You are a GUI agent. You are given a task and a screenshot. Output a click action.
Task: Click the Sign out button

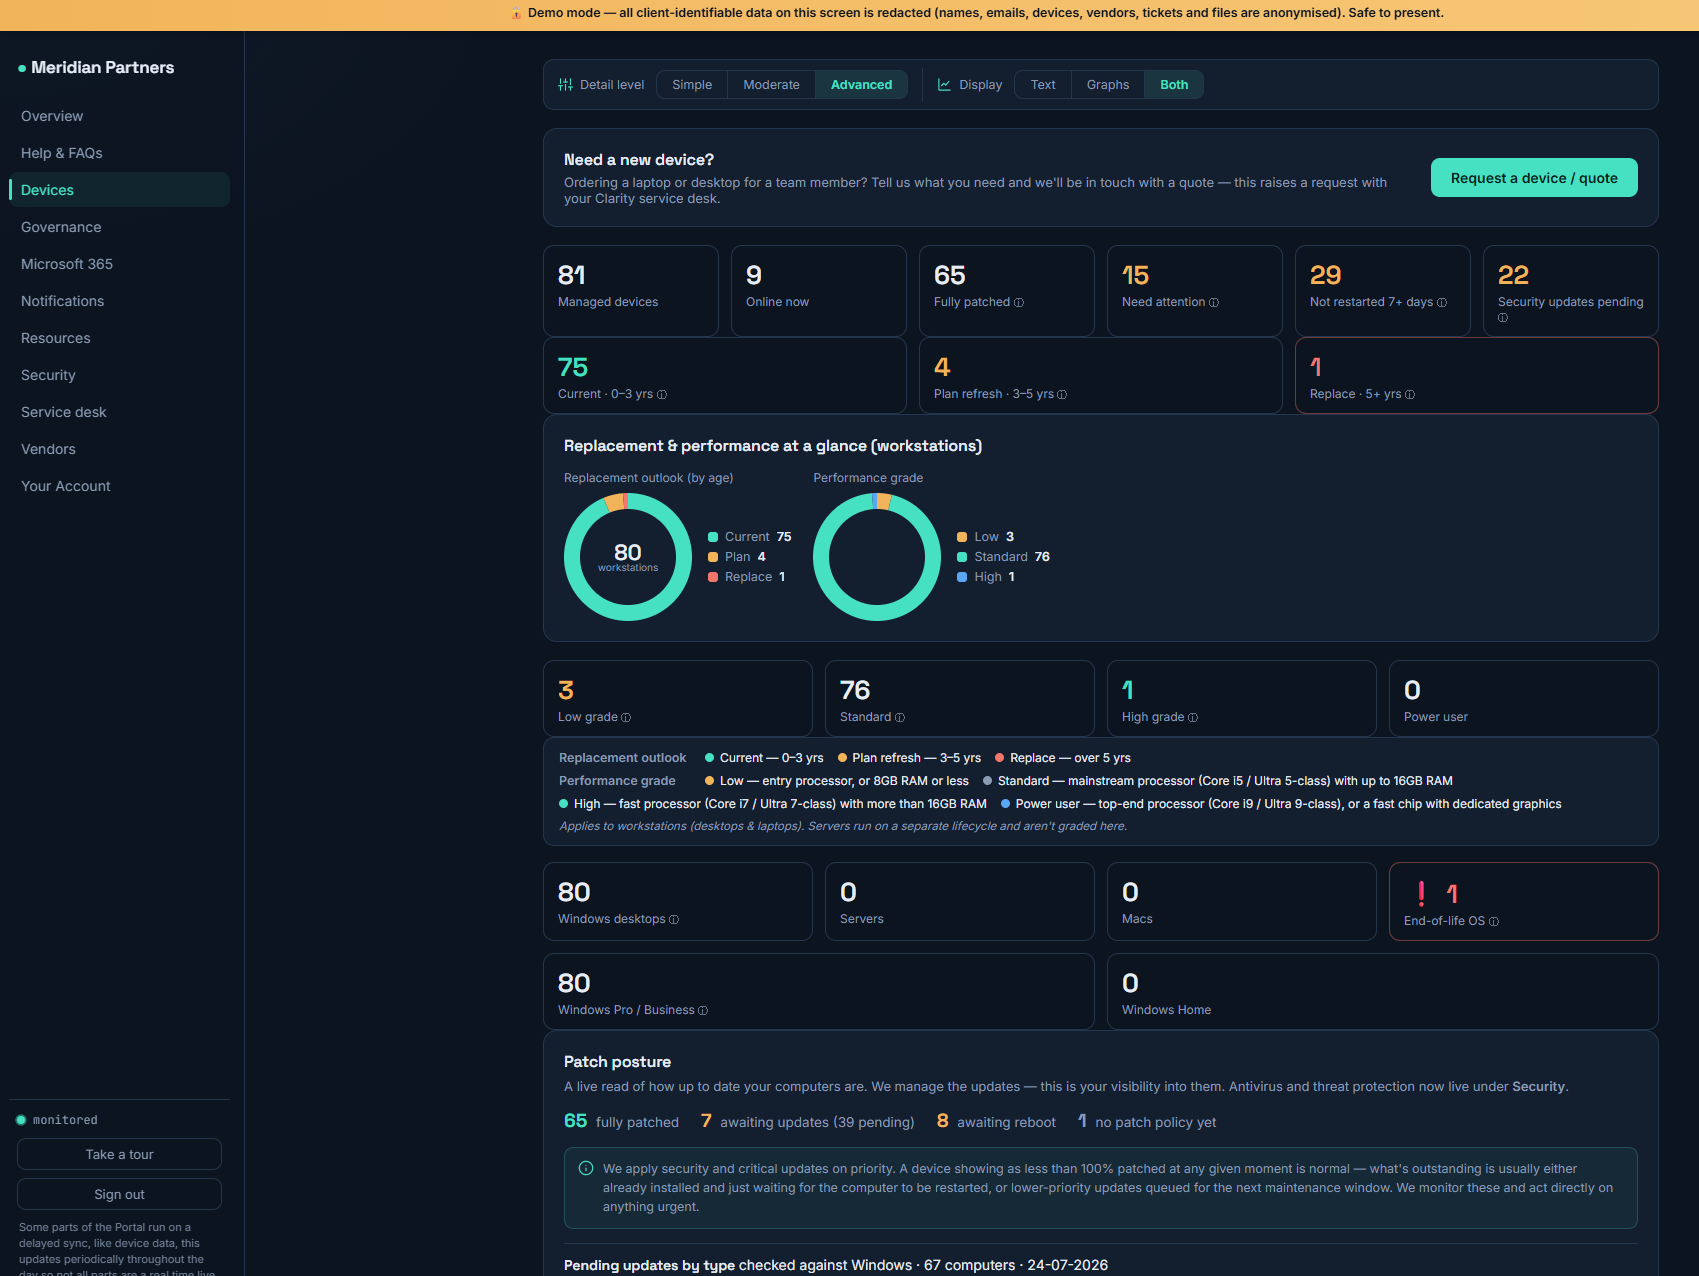(119, 1194)
